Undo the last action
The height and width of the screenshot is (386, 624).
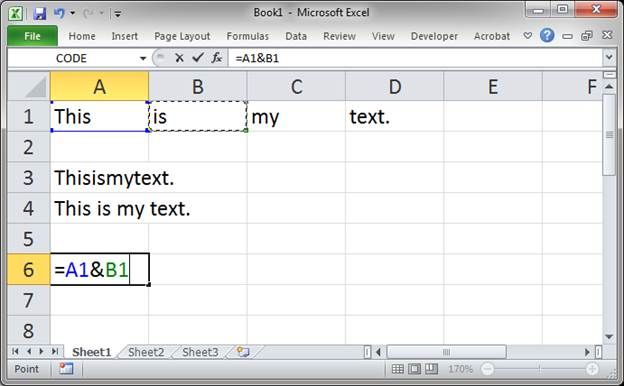pos(59,13)
